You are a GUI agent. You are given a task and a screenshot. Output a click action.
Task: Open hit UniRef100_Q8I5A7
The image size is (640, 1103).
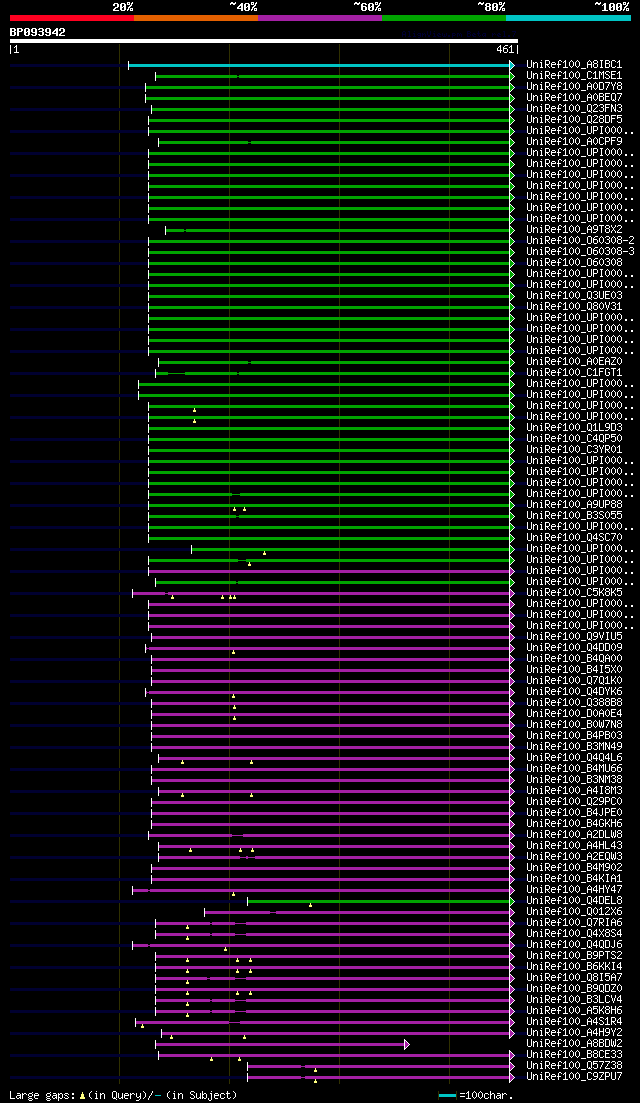574,978
